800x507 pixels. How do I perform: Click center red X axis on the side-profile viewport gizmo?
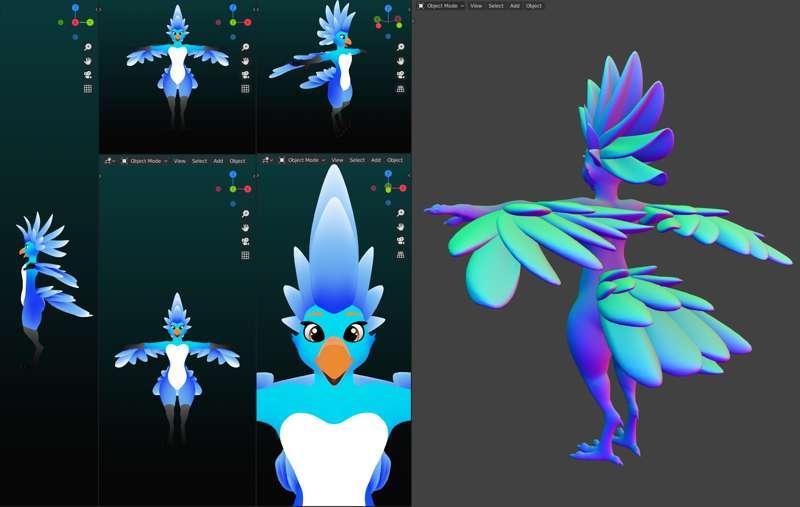click(76, 22)
